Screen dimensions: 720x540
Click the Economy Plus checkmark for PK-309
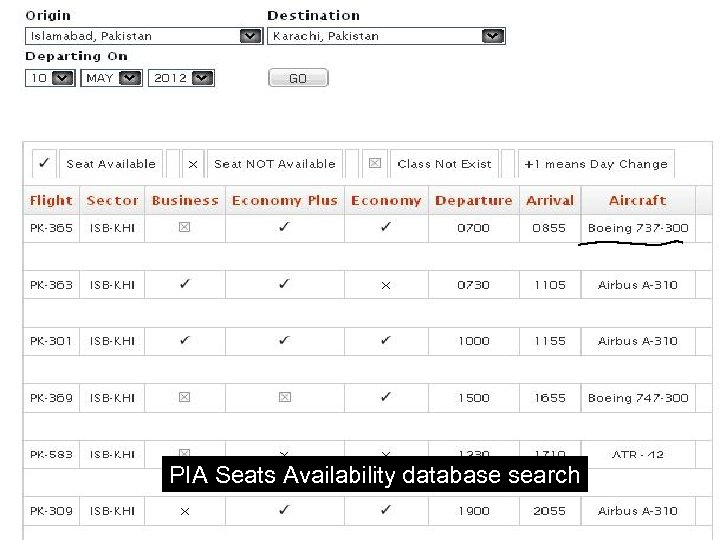pyautogui.click(x=284, y=510)
